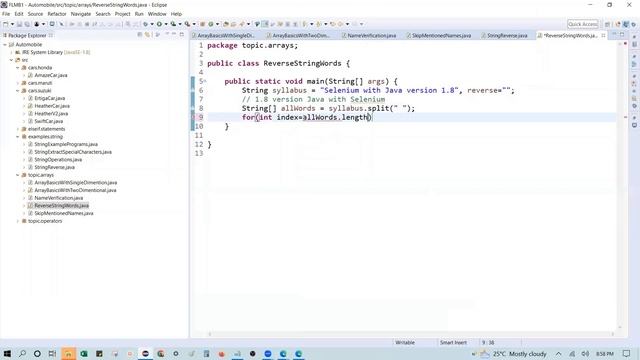Viewport: 640px width, 360px height.
Task: Select StringExtractSpecialCharacters.java file
Action: (x=73, y=152)
